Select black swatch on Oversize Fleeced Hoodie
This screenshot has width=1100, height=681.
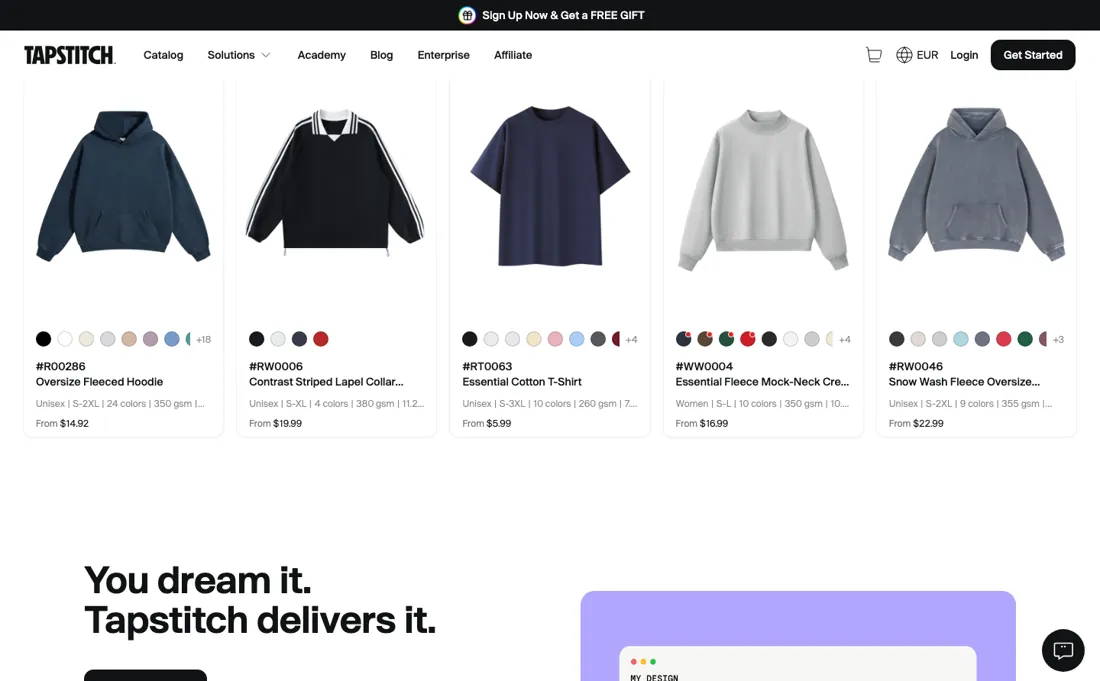[x=43, y=339]
